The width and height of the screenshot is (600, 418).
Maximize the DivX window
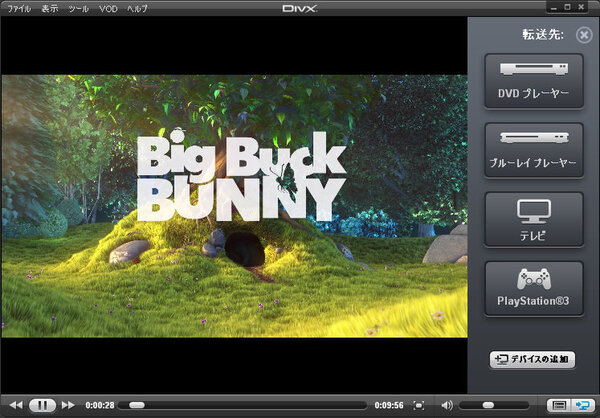point(568,7)
